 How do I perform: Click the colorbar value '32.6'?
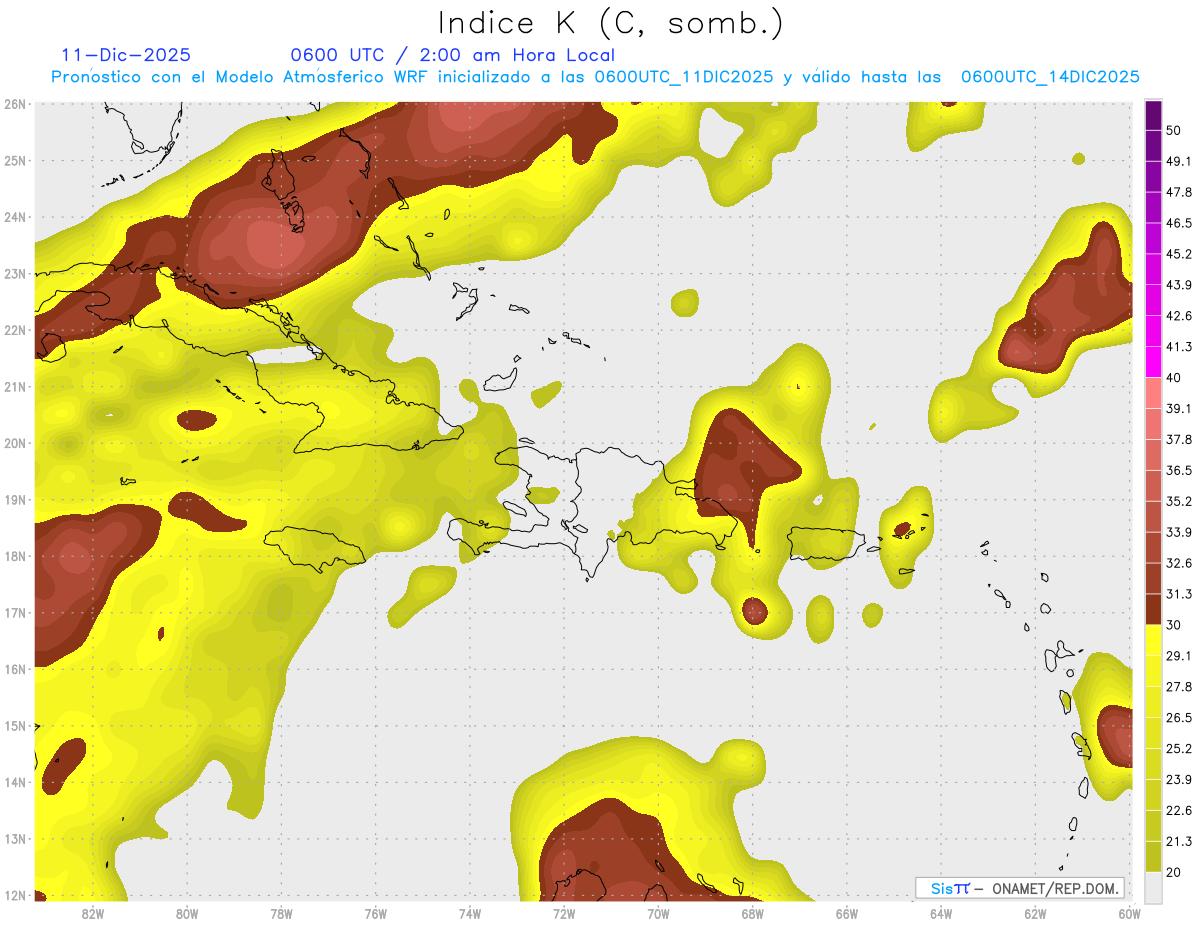coord(1178,563)
